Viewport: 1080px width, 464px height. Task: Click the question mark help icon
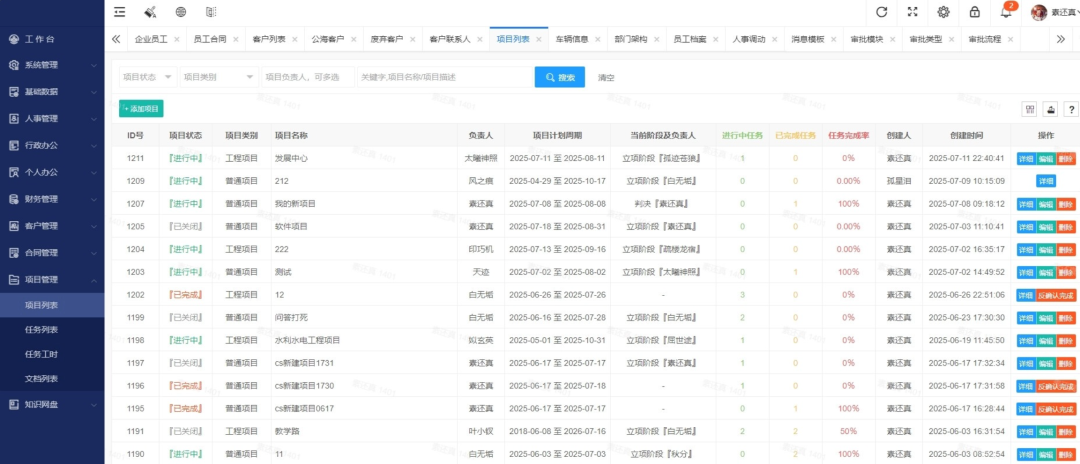click(x=1071, y=109)
